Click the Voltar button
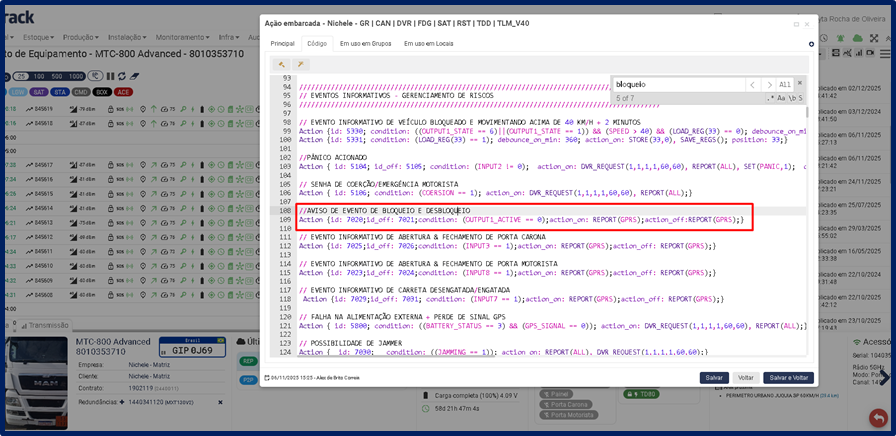896x436 pixels. coord(745,378)
